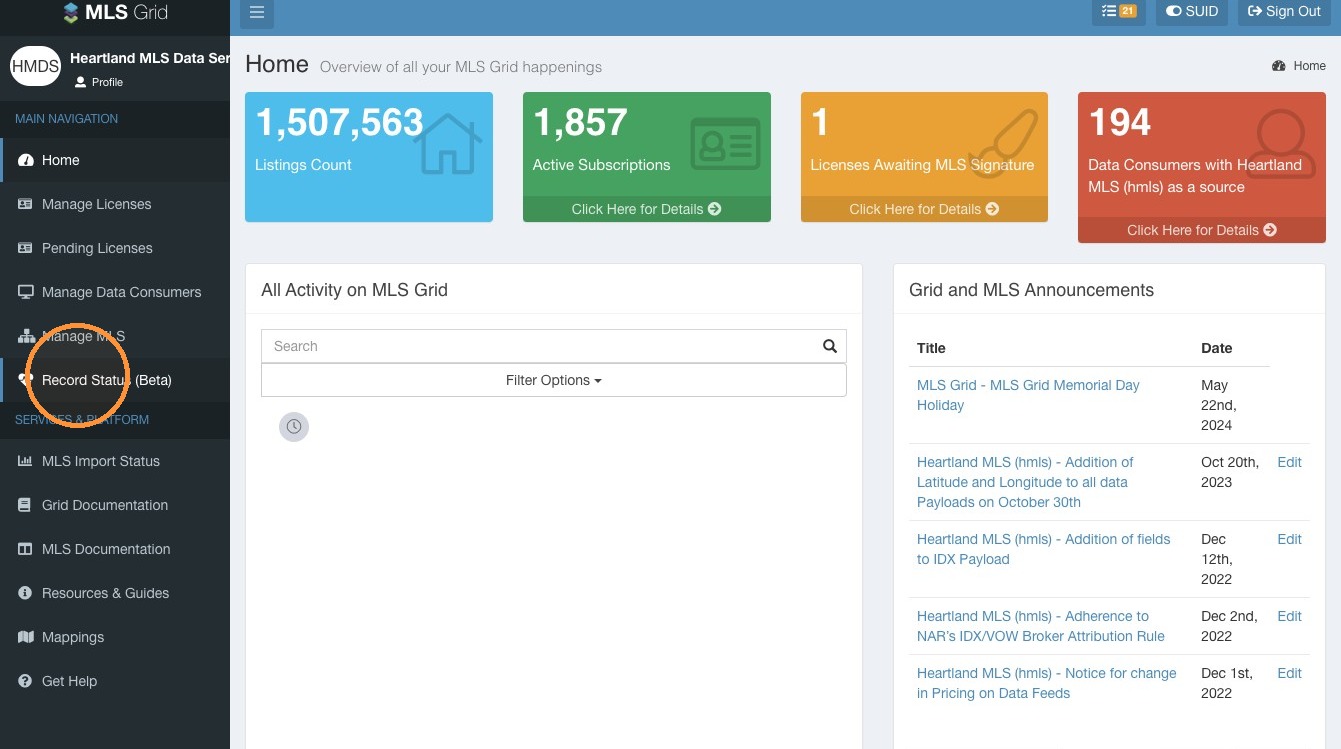The width and height of the screenshot is (1341, 749).
Task: Click the hamburger menu toggle icon
Action: click(x=257, y=12)
